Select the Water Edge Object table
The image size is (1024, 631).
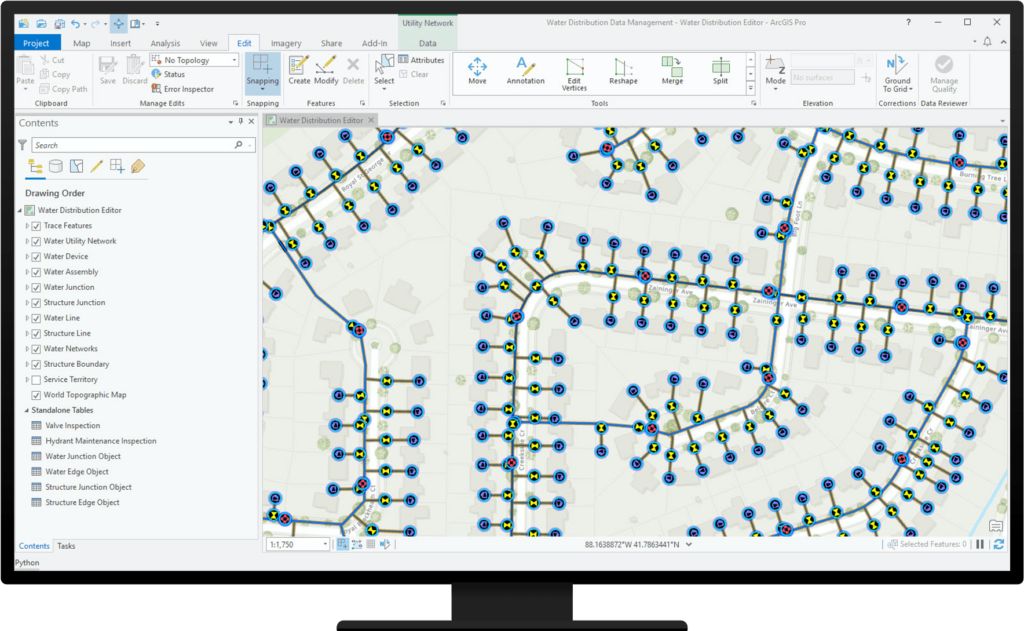coord(77,472)
